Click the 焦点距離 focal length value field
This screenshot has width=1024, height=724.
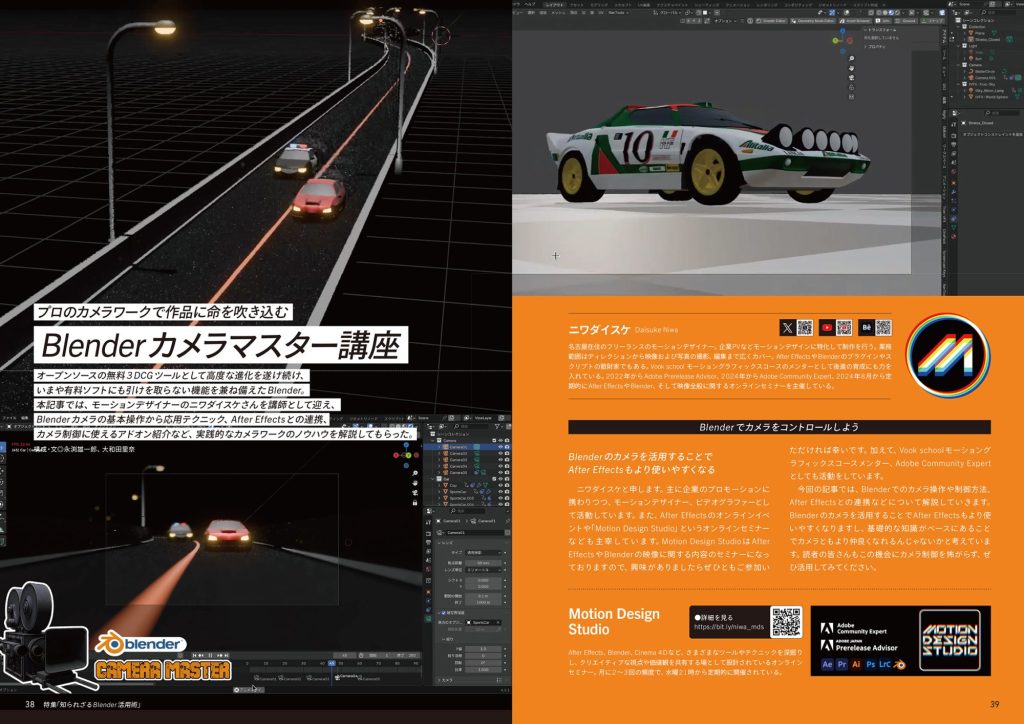[x=483, y=563]
